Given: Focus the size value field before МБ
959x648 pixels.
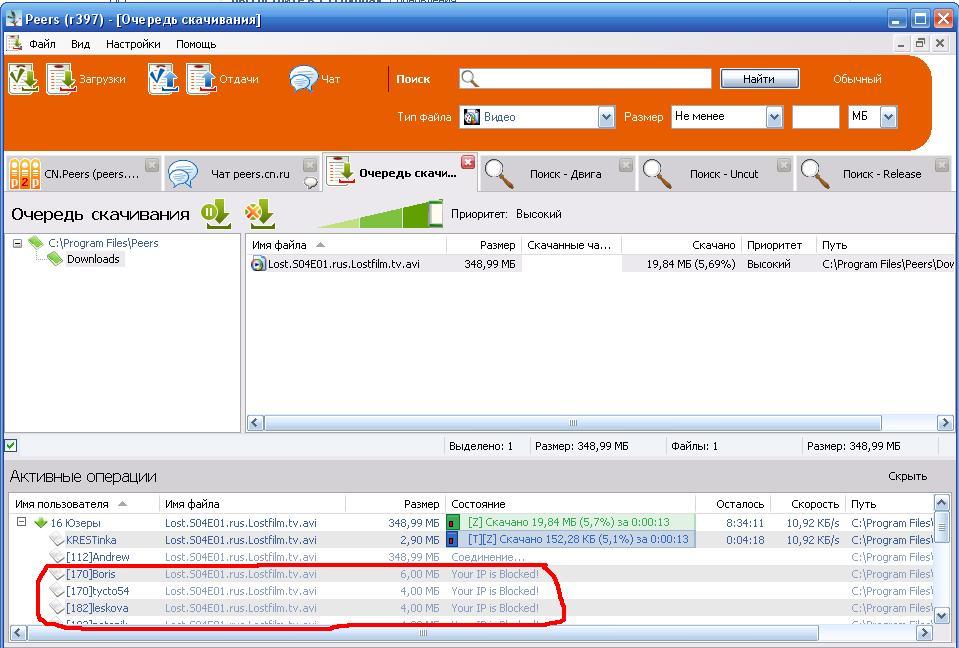Looking at the screenshot, I should pyautogui.click(x=815, y=117).
